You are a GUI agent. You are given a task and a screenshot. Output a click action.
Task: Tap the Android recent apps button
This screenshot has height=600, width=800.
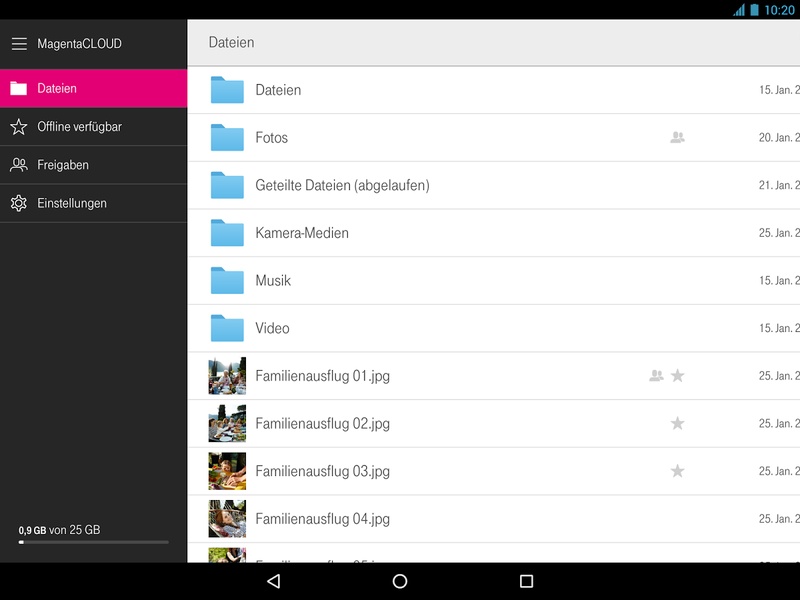[527, 581]
